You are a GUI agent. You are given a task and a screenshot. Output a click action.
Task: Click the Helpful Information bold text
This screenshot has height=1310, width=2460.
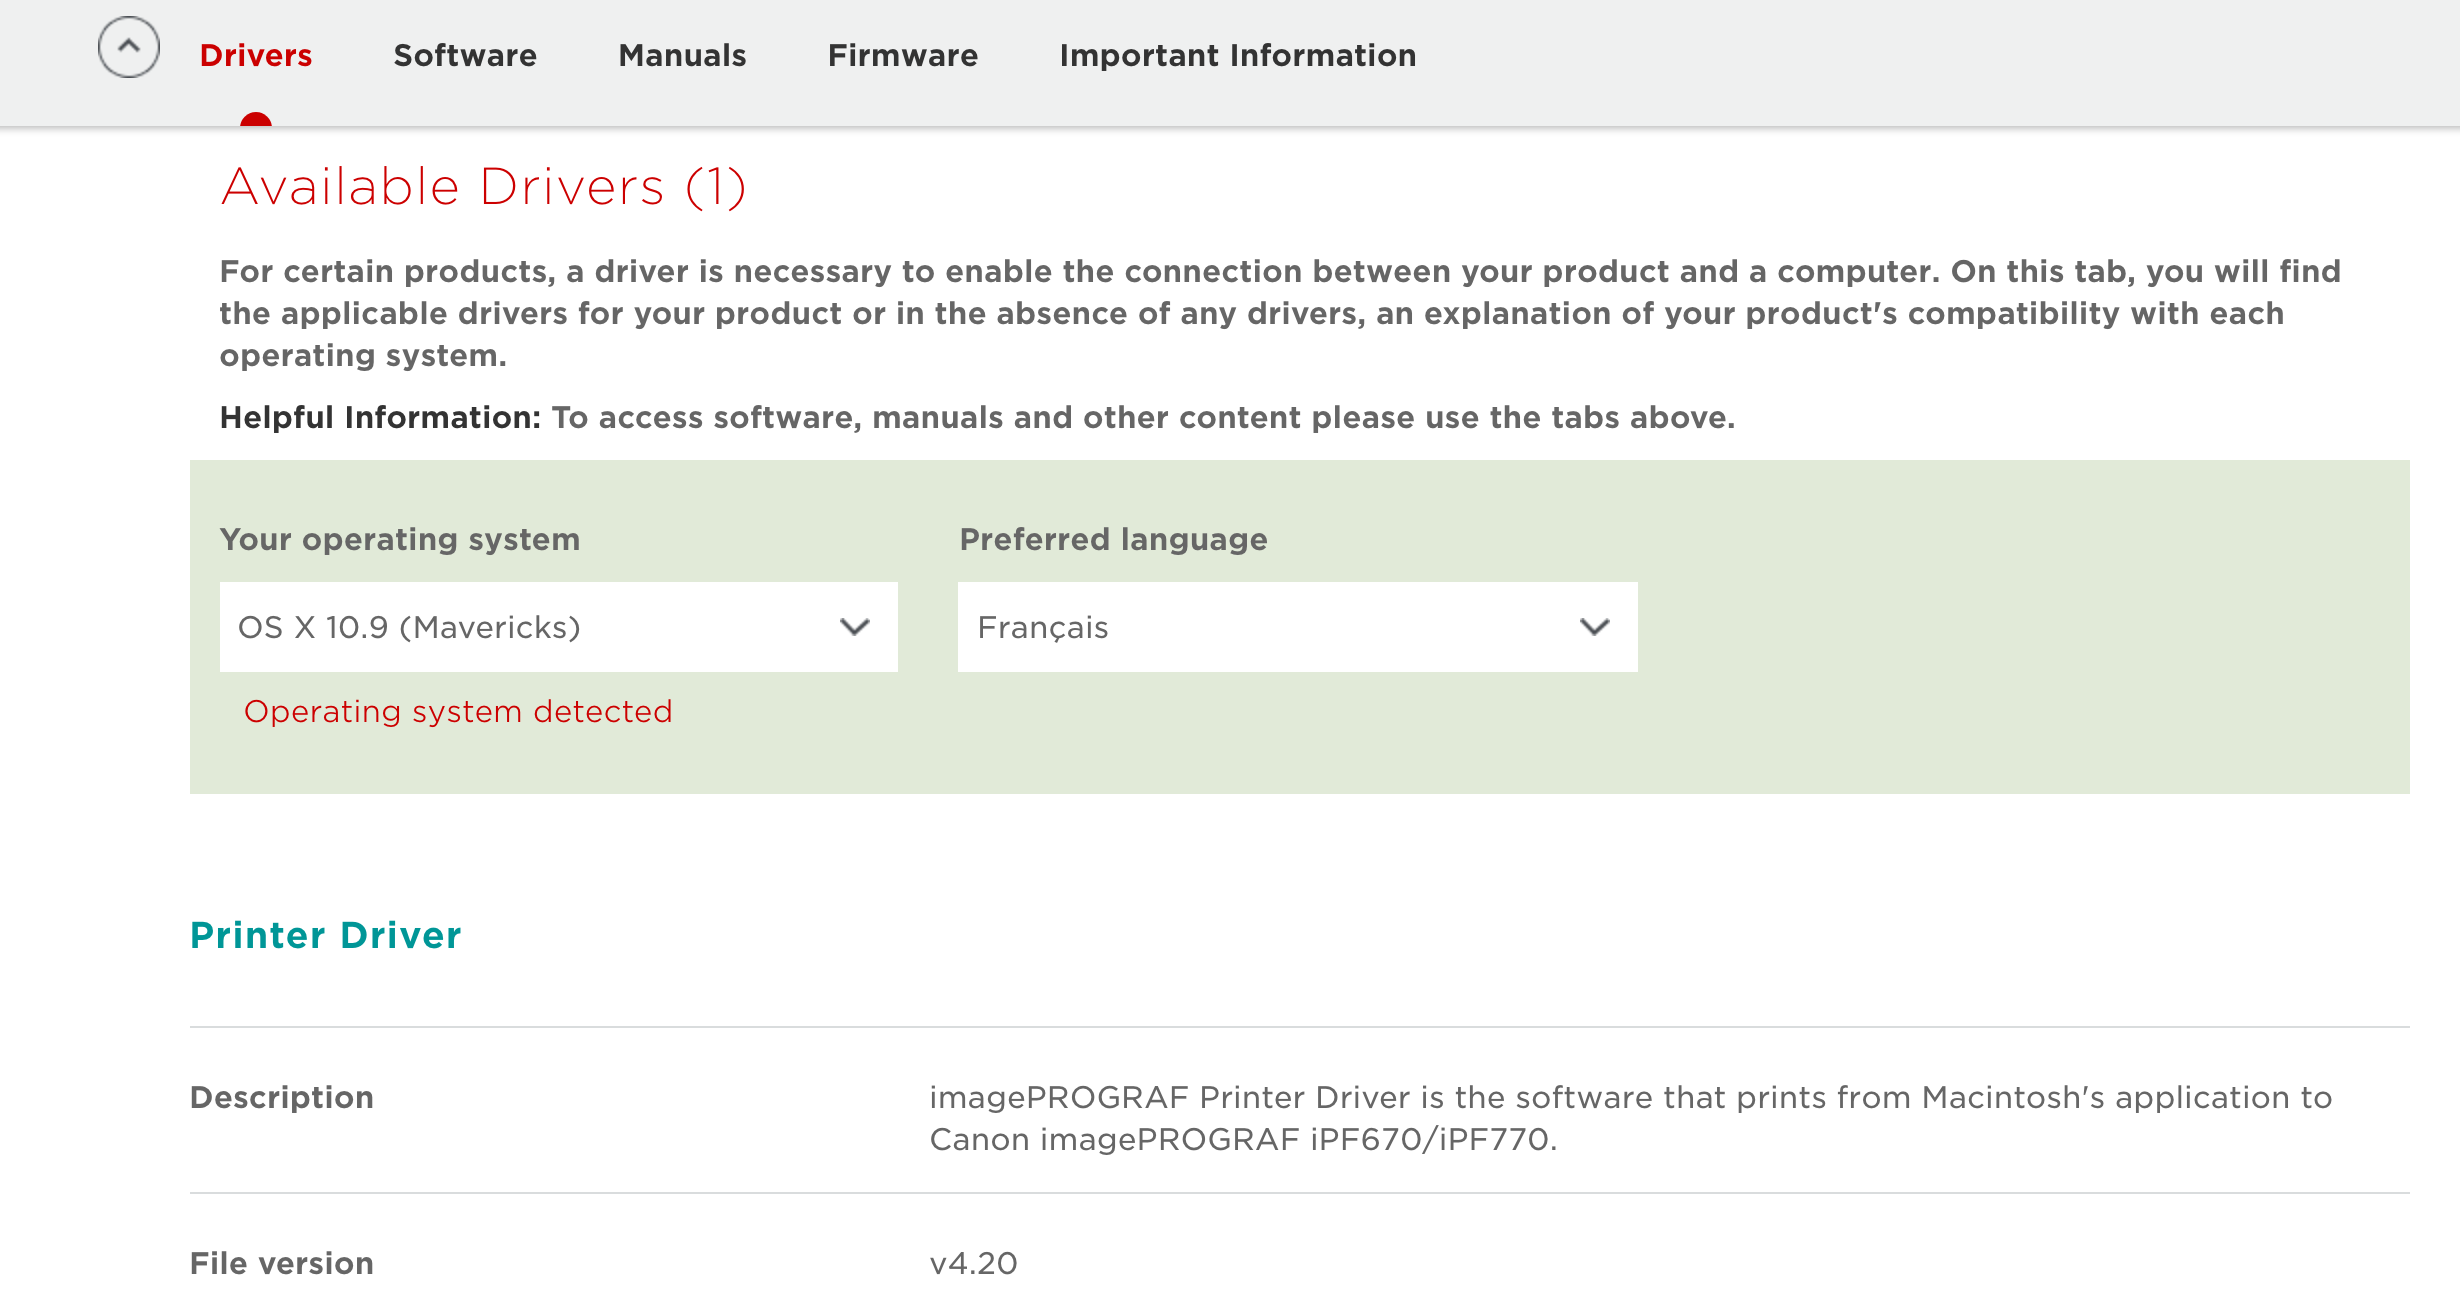(380, 417)
